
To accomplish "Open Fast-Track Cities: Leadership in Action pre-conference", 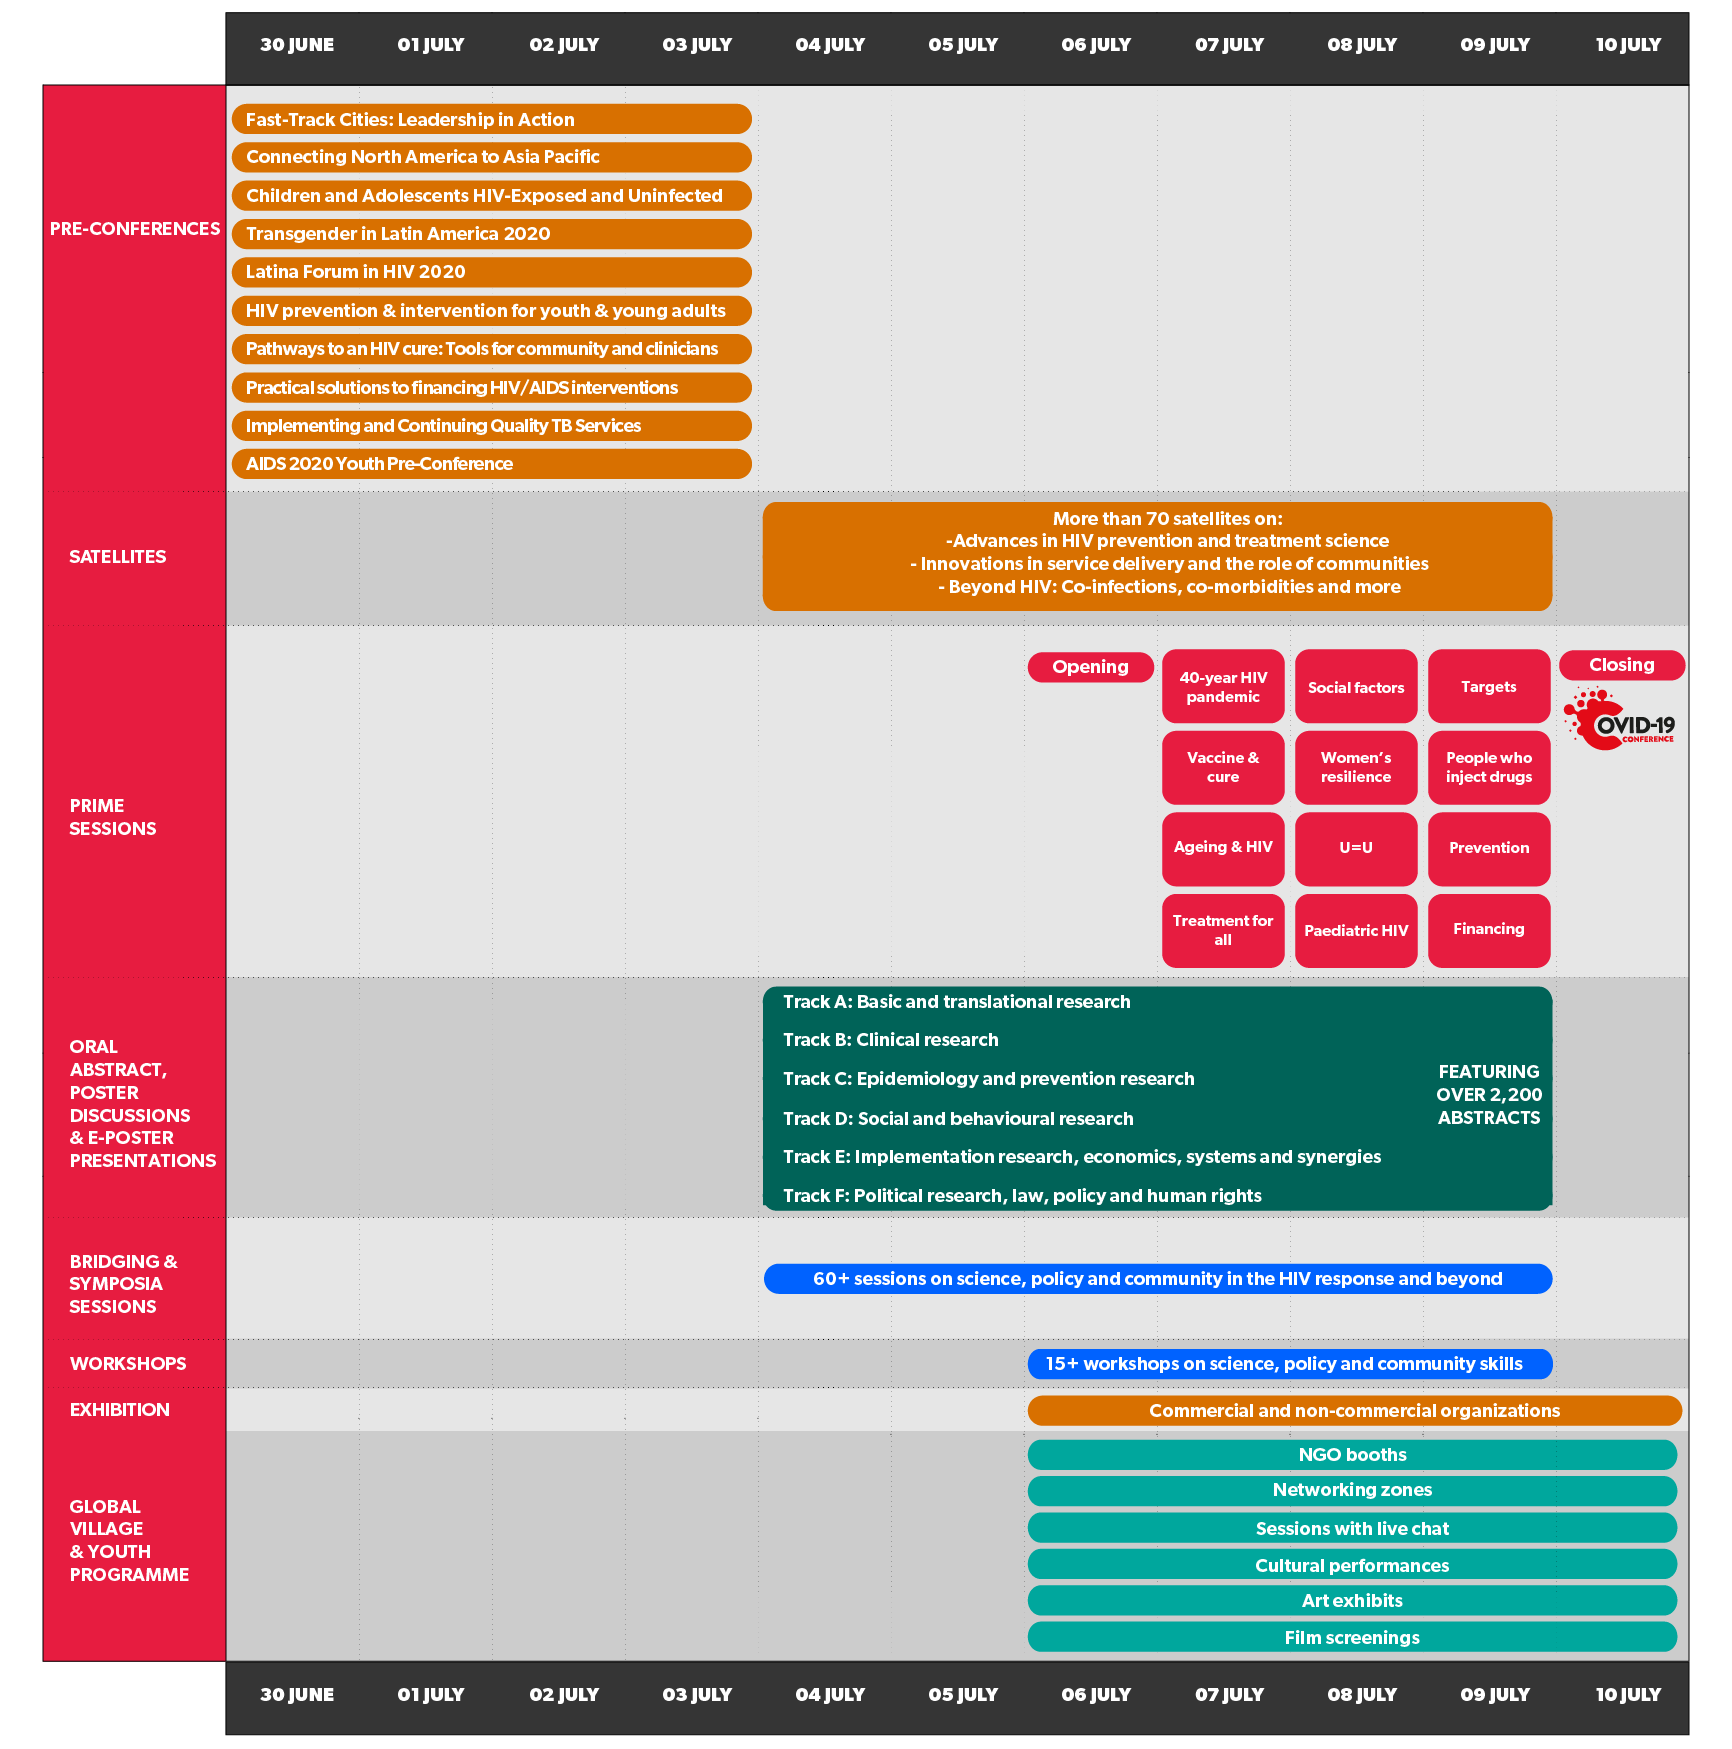I will point(491,119).
